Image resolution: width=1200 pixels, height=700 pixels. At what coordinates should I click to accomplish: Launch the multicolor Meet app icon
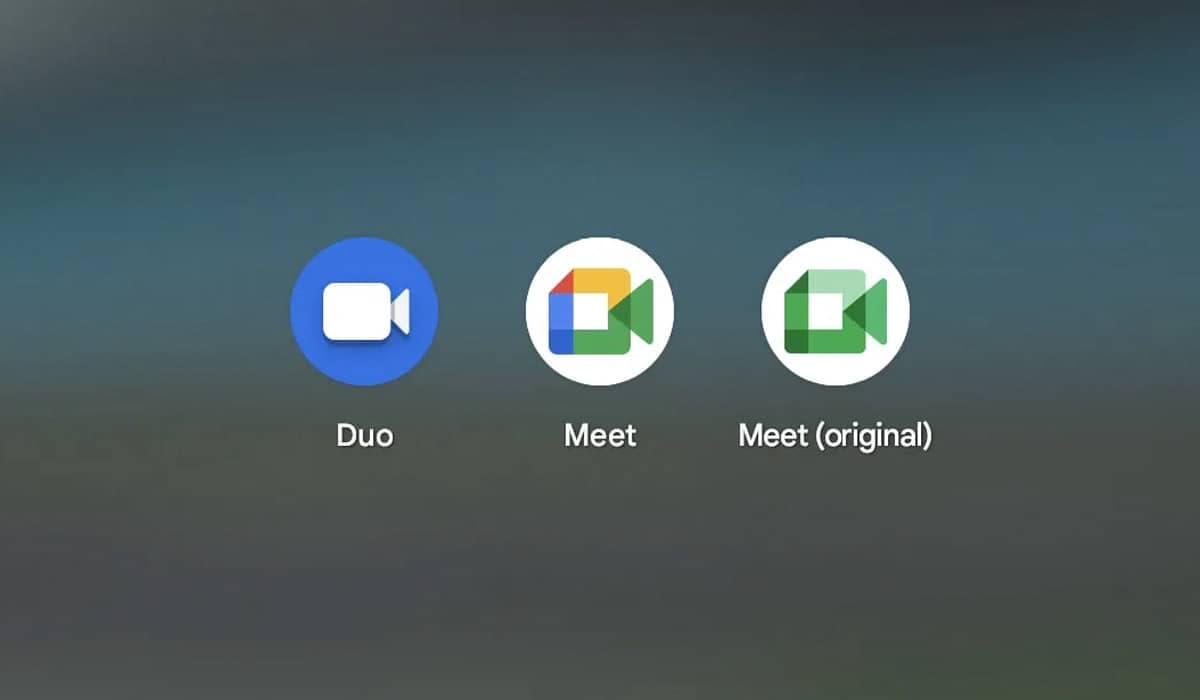[x=600, y=311]
